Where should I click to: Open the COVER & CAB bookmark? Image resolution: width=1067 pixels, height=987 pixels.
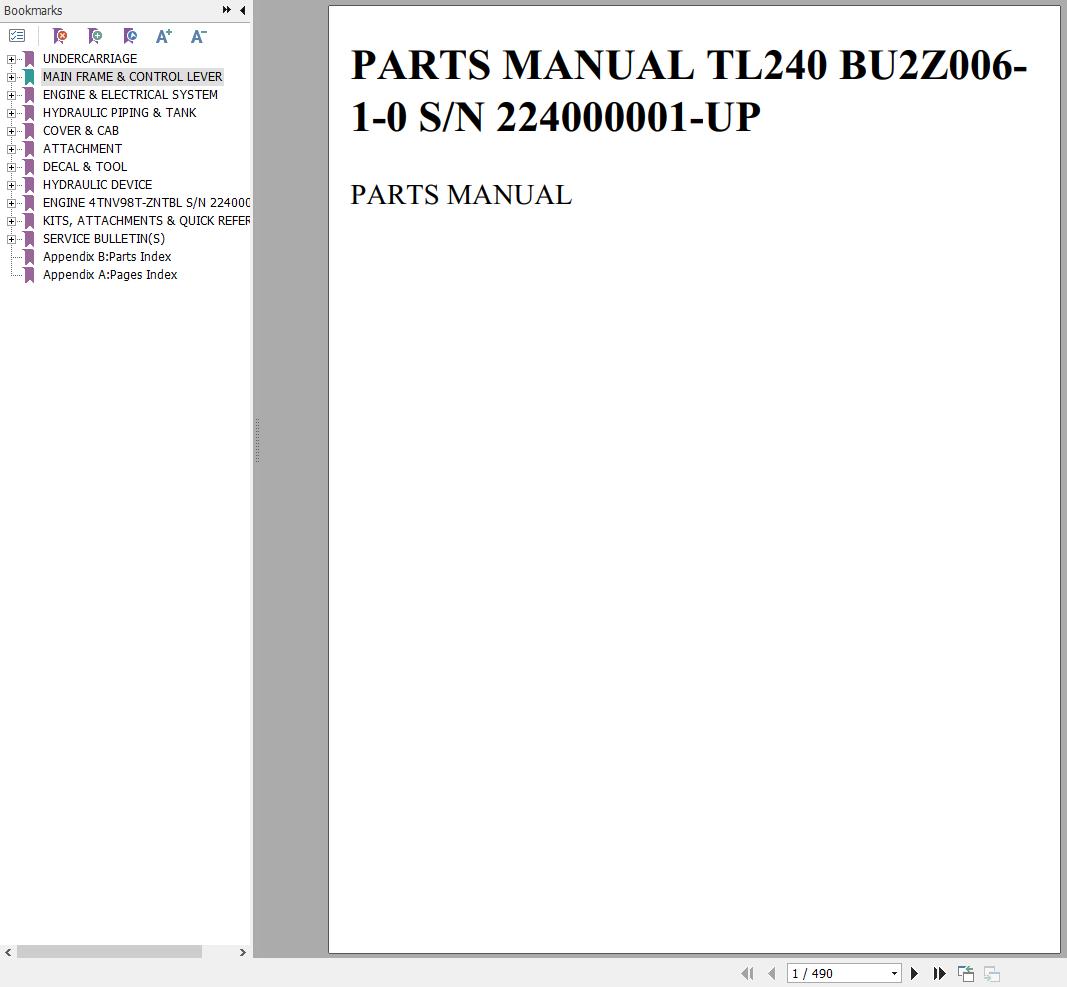tap(81, 131)
